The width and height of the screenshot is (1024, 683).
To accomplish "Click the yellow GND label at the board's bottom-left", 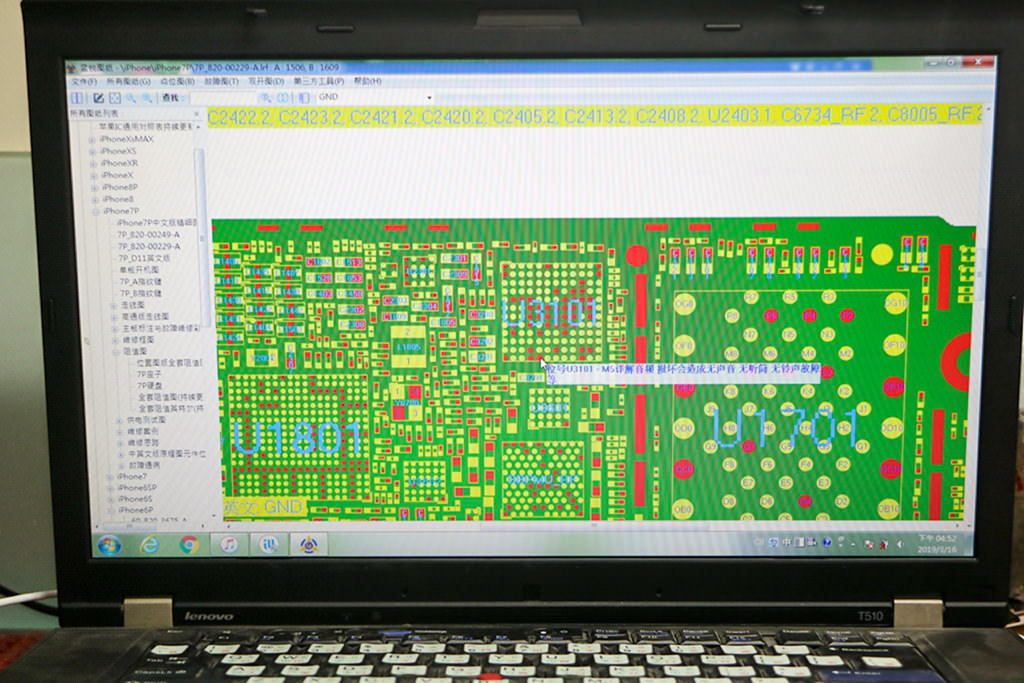I will tap(264, 507).
